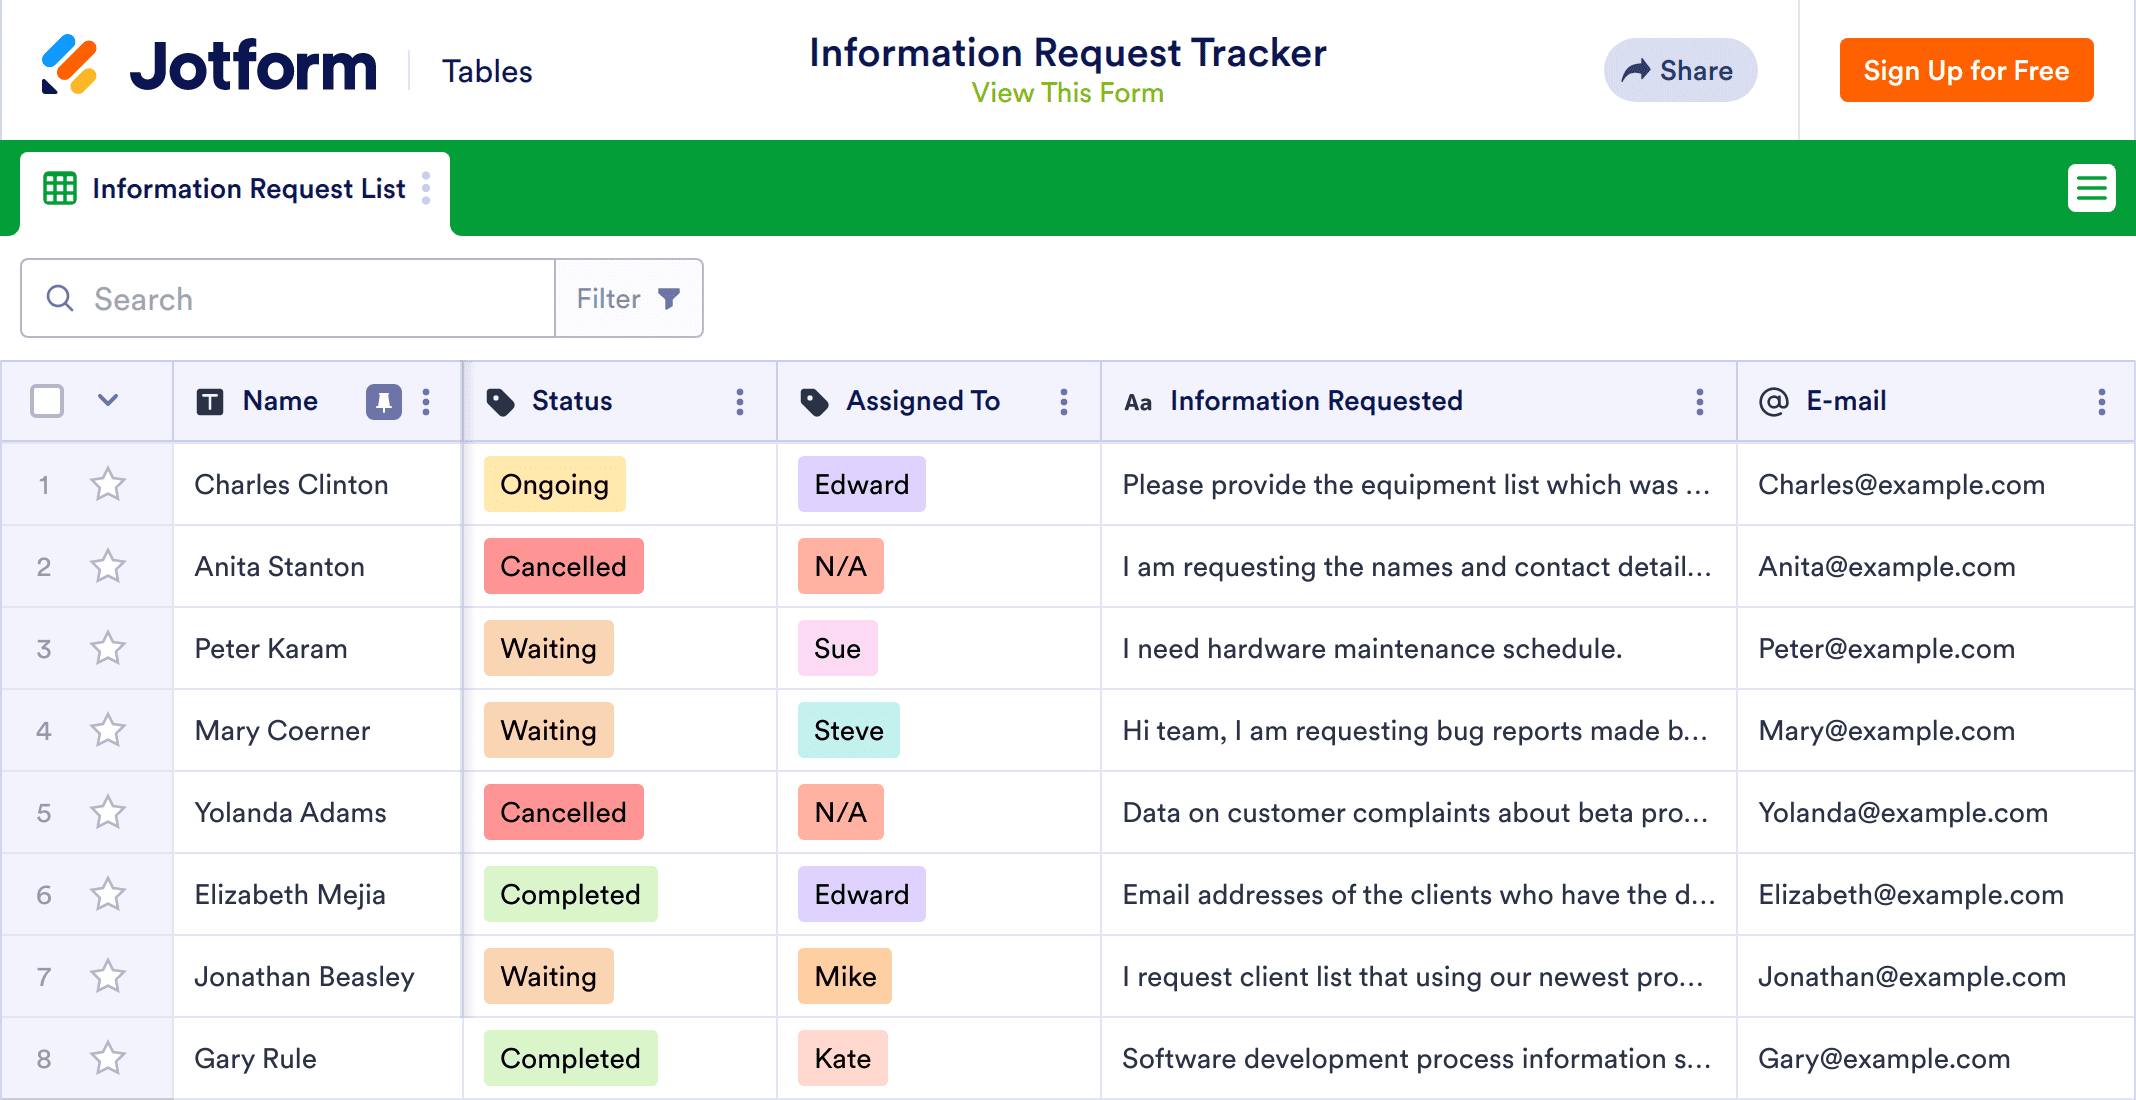Open the hamburger menu in green bar
2136x1100 pixels.
click(x=2091, y=188)
